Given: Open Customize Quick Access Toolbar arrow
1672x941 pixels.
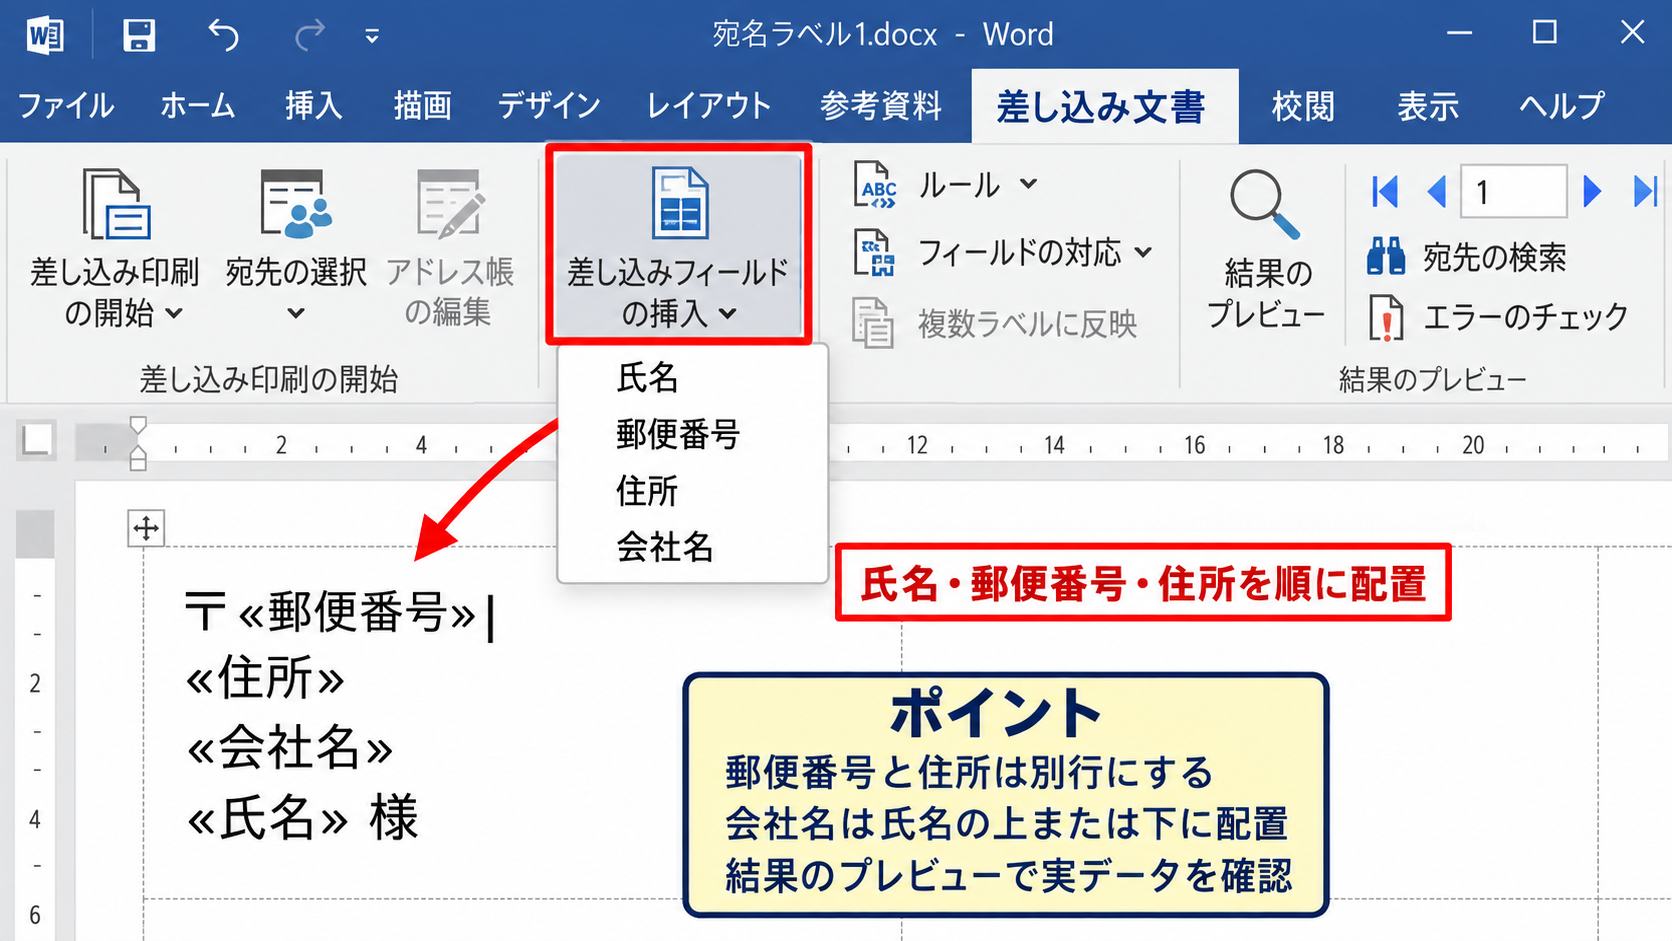Looking at the screenshot, I should (x=372, y=37).
